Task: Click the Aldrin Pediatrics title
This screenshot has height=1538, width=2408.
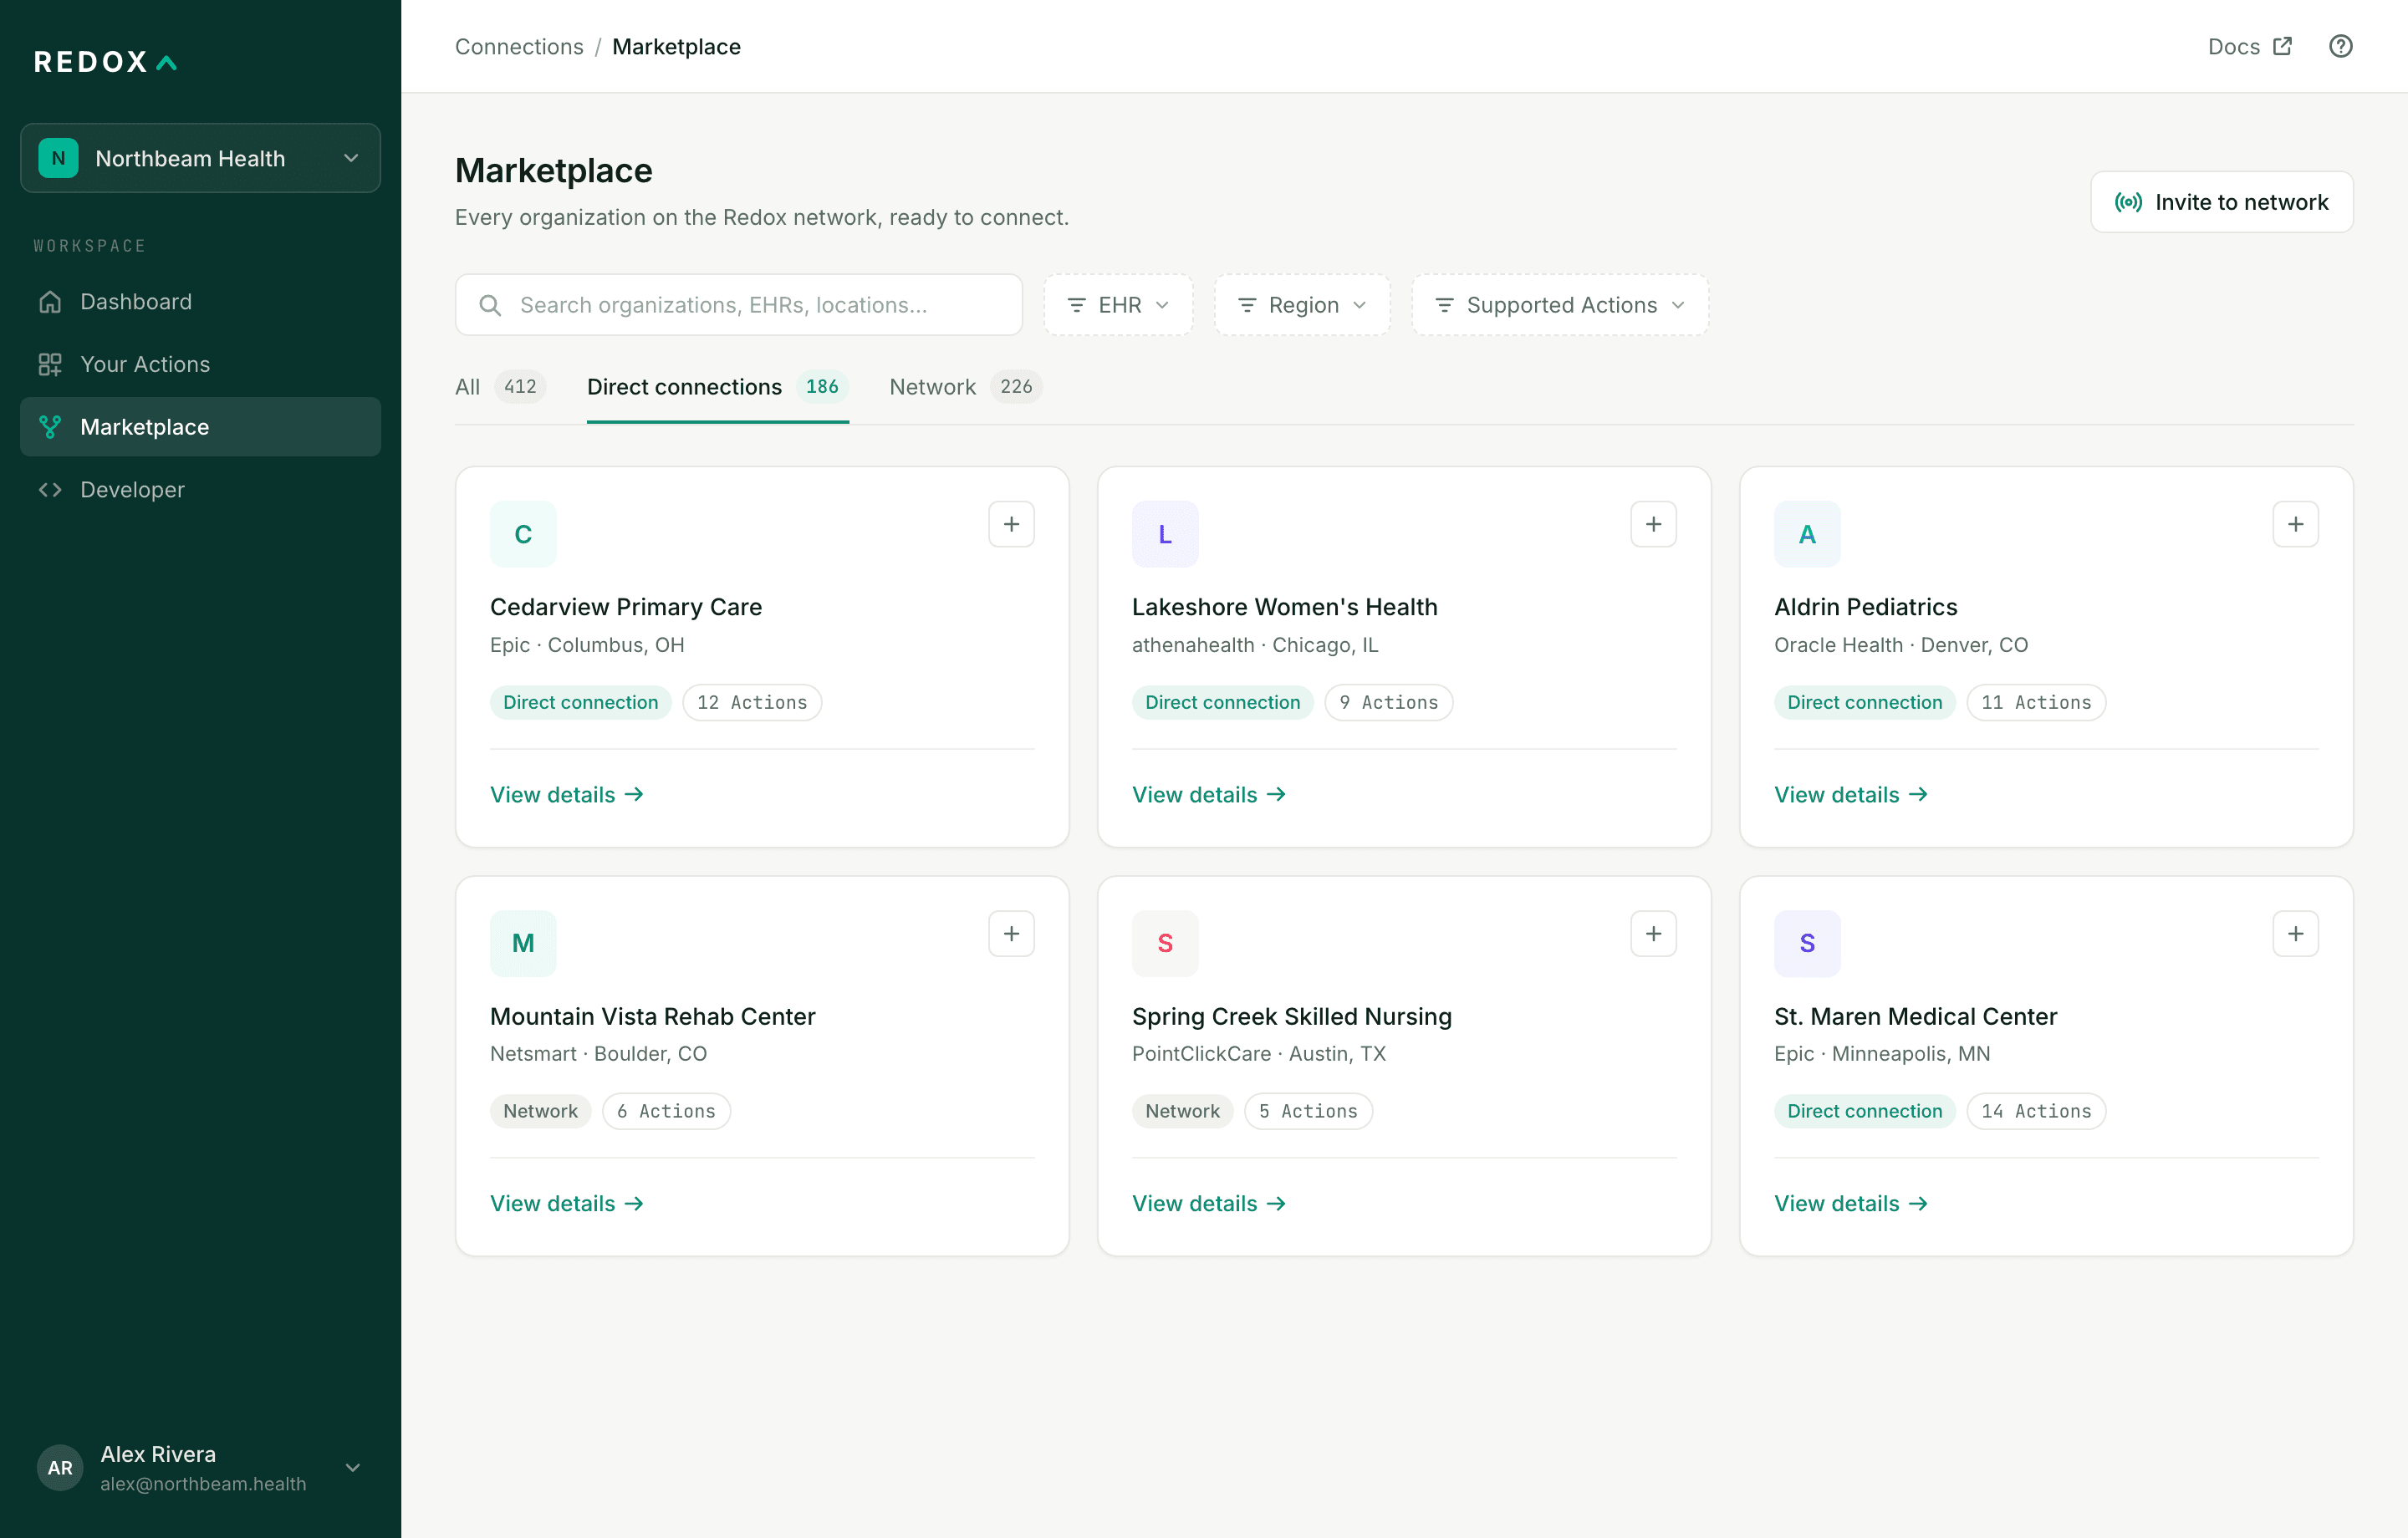Action: (x=1865, y=607)
